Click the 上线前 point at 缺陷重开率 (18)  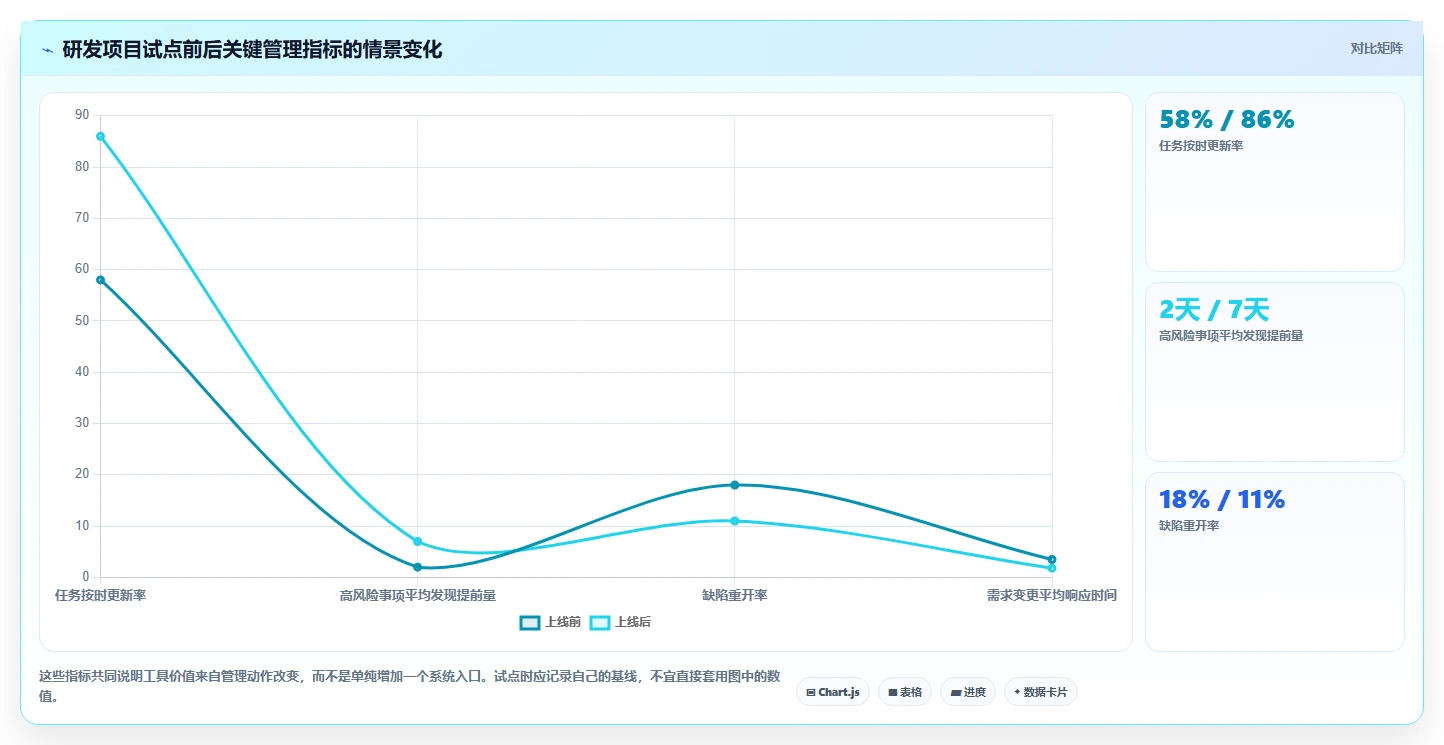[734, 485]
